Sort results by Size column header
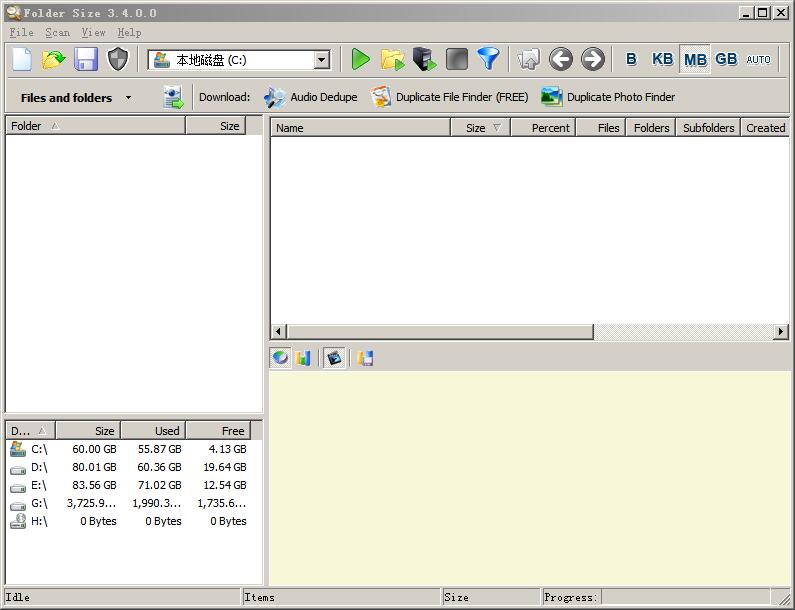Screen dimensions: 795x610 point(480,128)
